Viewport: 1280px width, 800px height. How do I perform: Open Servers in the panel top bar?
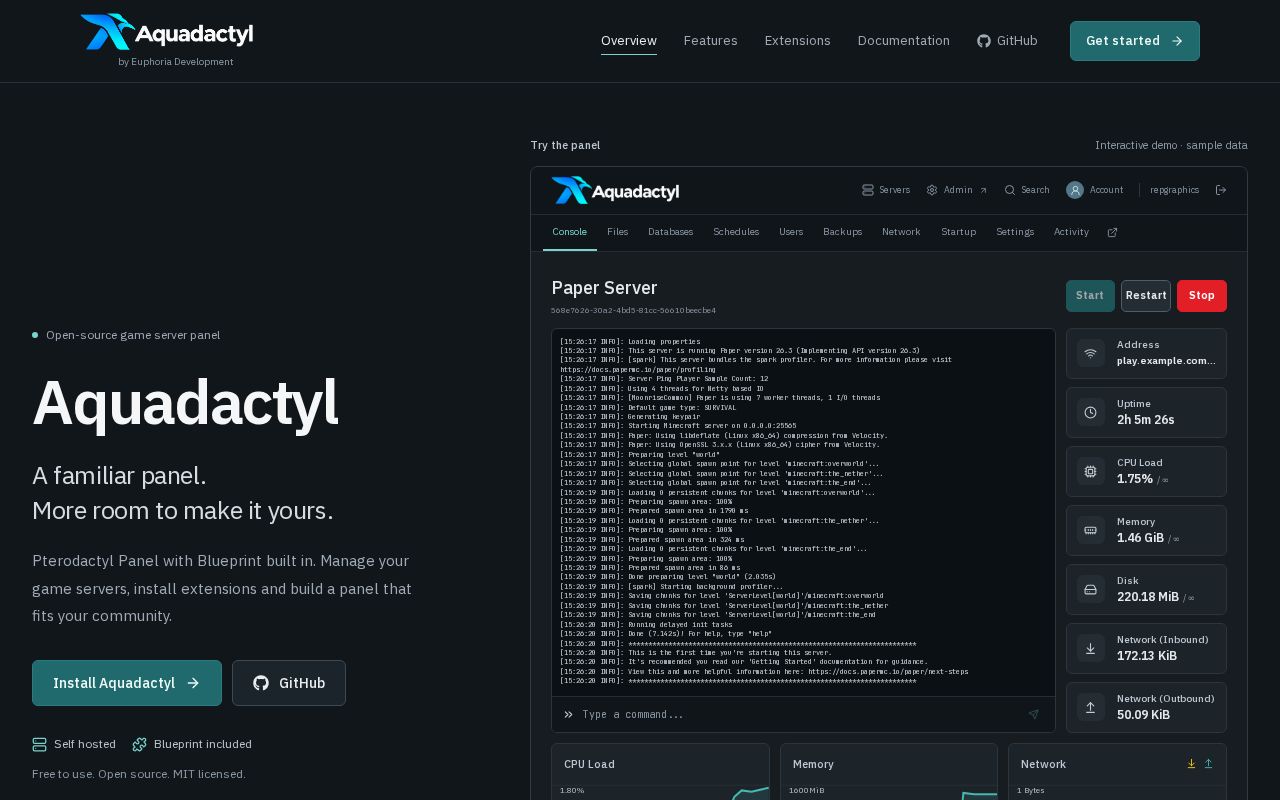point(886,190)
